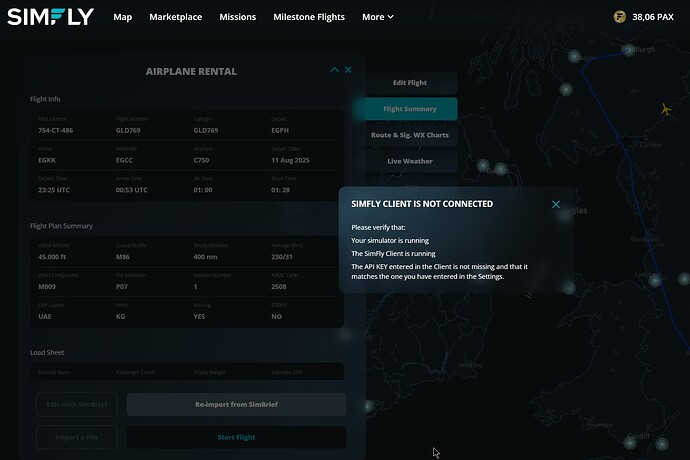Click arrival airport EGKK

click(x=47, y=160)
